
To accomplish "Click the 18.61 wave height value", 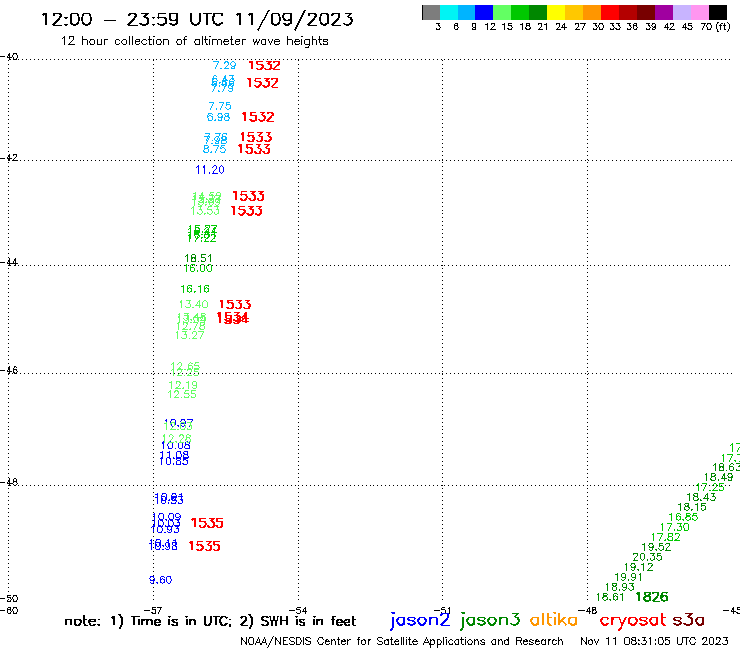I will click(610, 597).
